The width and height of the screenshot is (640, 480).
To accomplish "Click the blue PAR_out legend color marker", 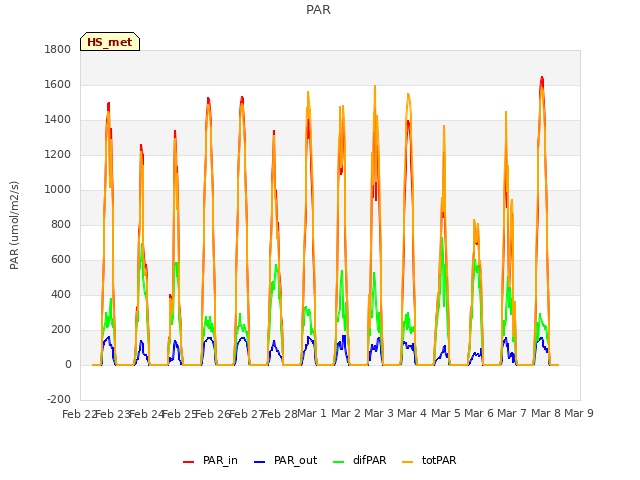I will [x=259, y=462].
